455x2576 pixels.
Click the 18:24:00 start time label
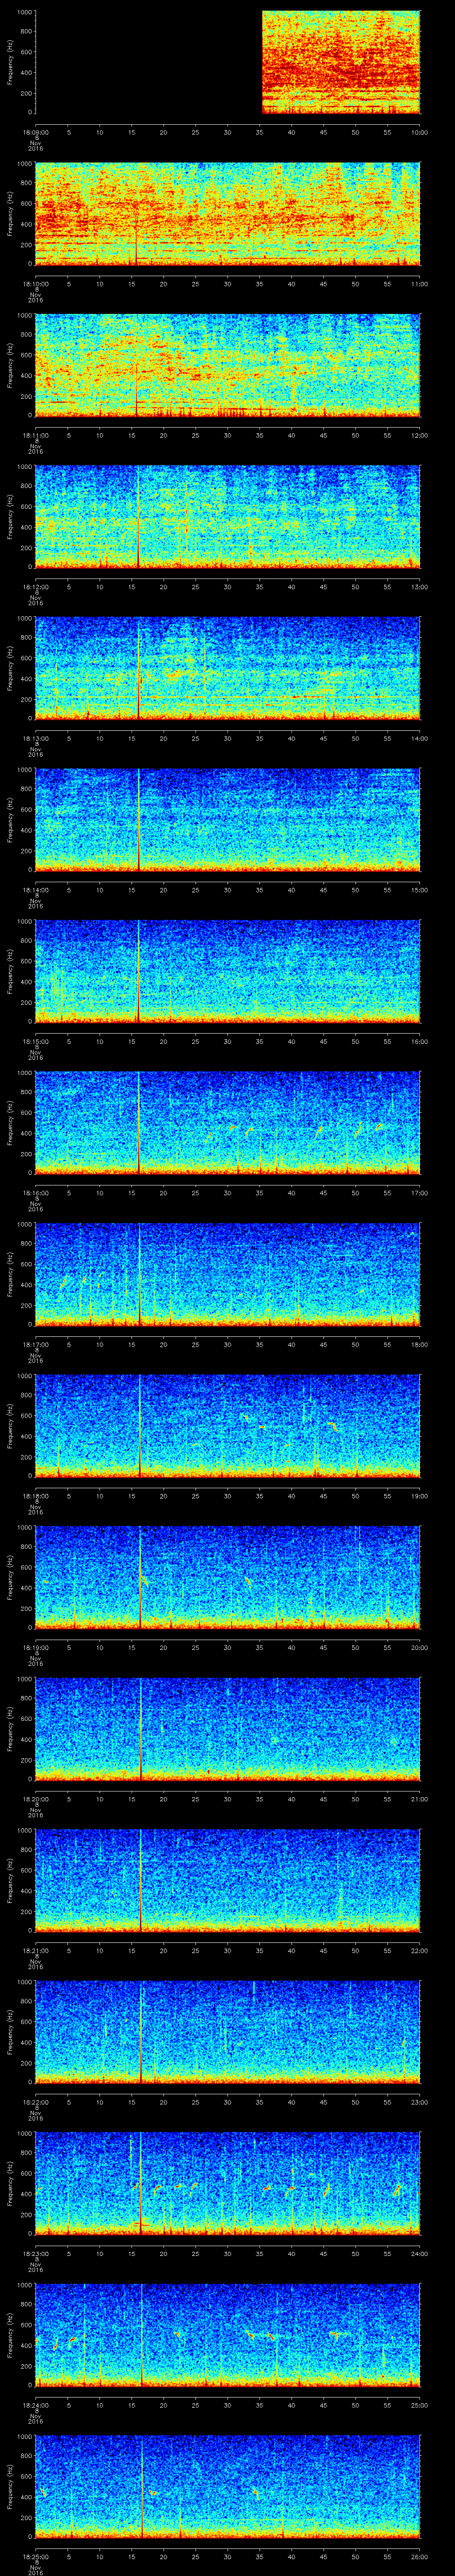(35, 2405)
